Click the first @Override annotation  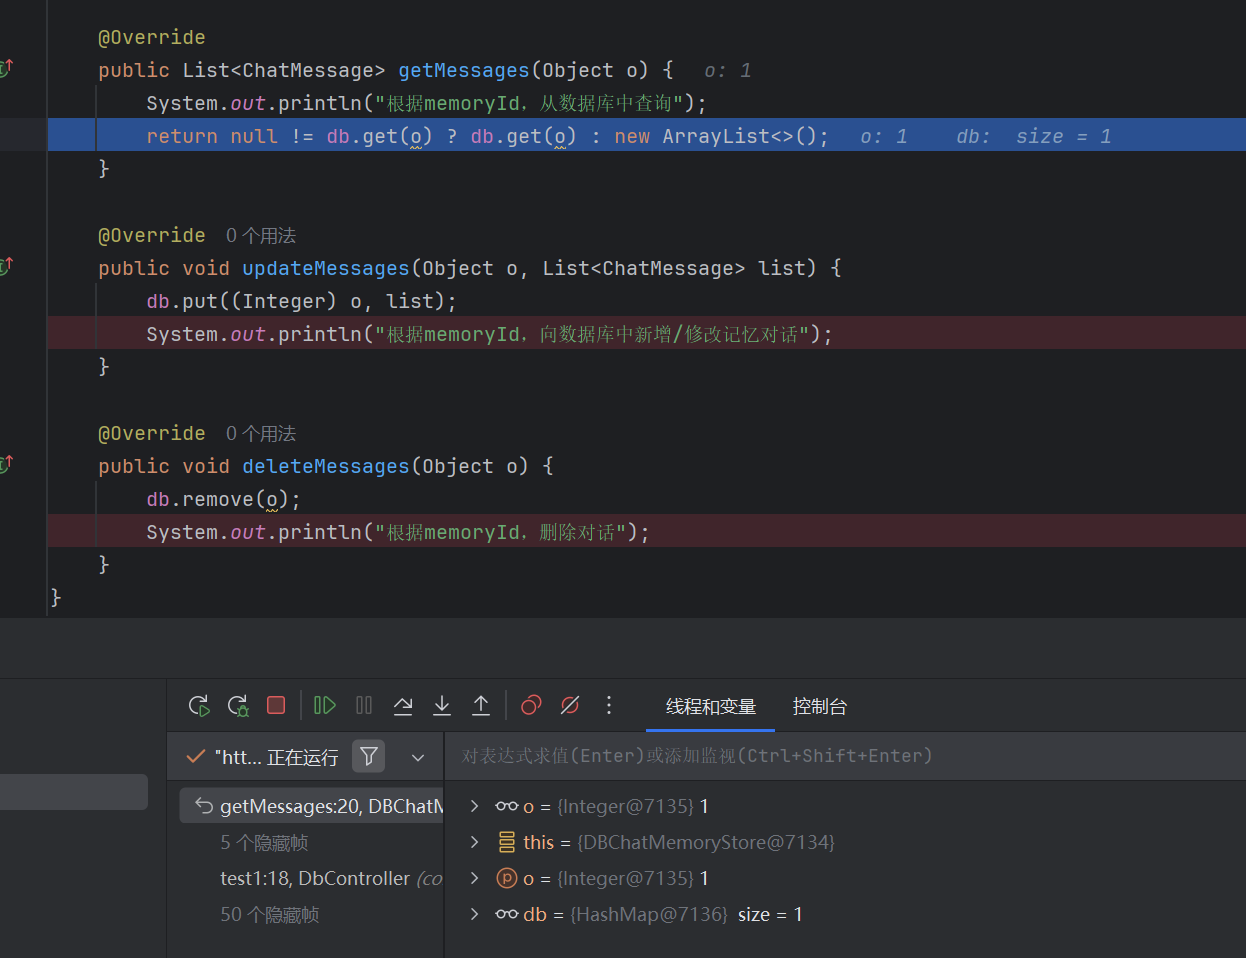[152, 37]
